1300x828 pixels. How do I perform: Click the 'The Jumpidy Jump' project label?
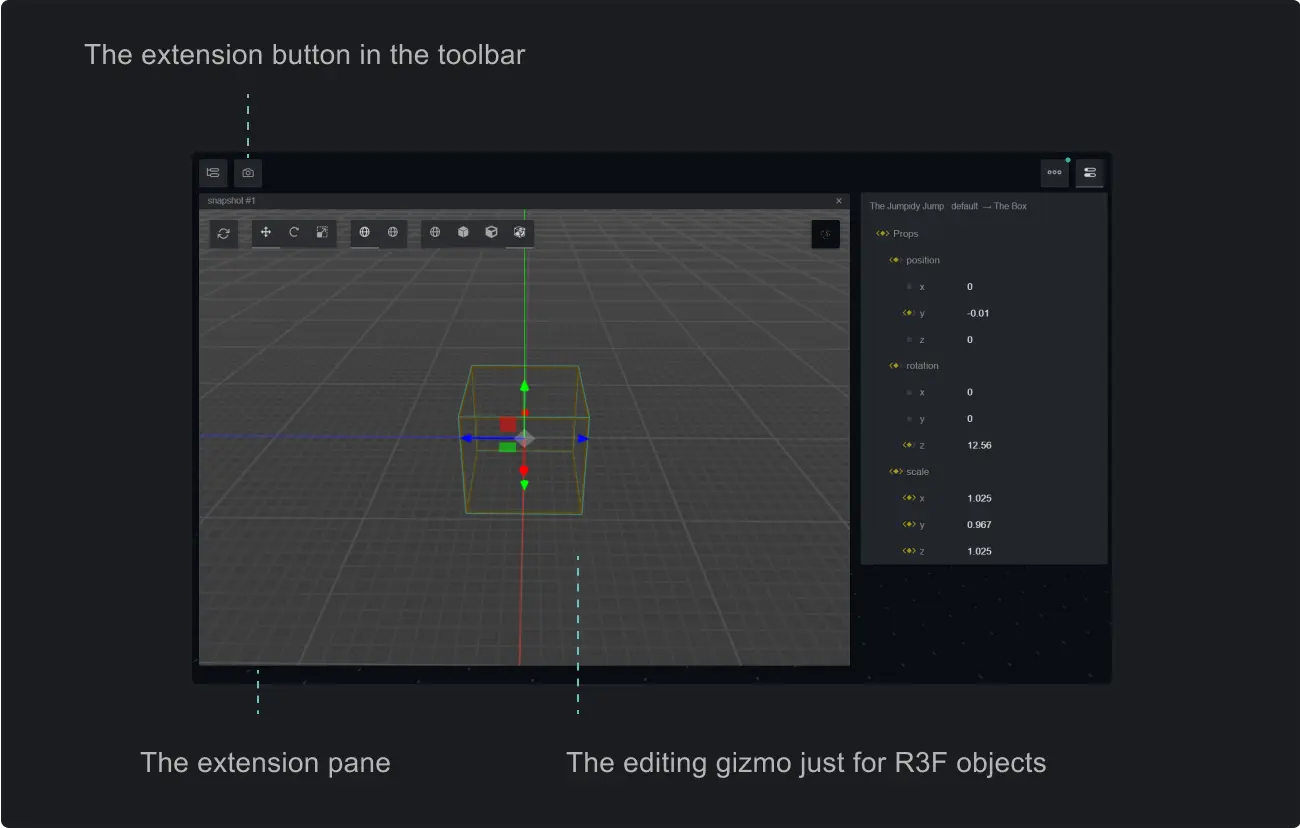(x=906, y=206)
